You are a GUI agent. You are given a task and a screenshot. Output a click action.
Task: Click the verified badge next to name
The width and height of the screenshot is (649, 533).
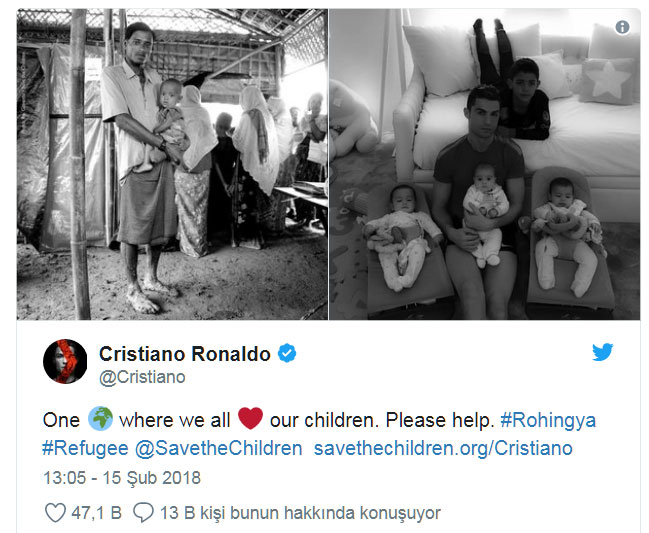[287, 353]
